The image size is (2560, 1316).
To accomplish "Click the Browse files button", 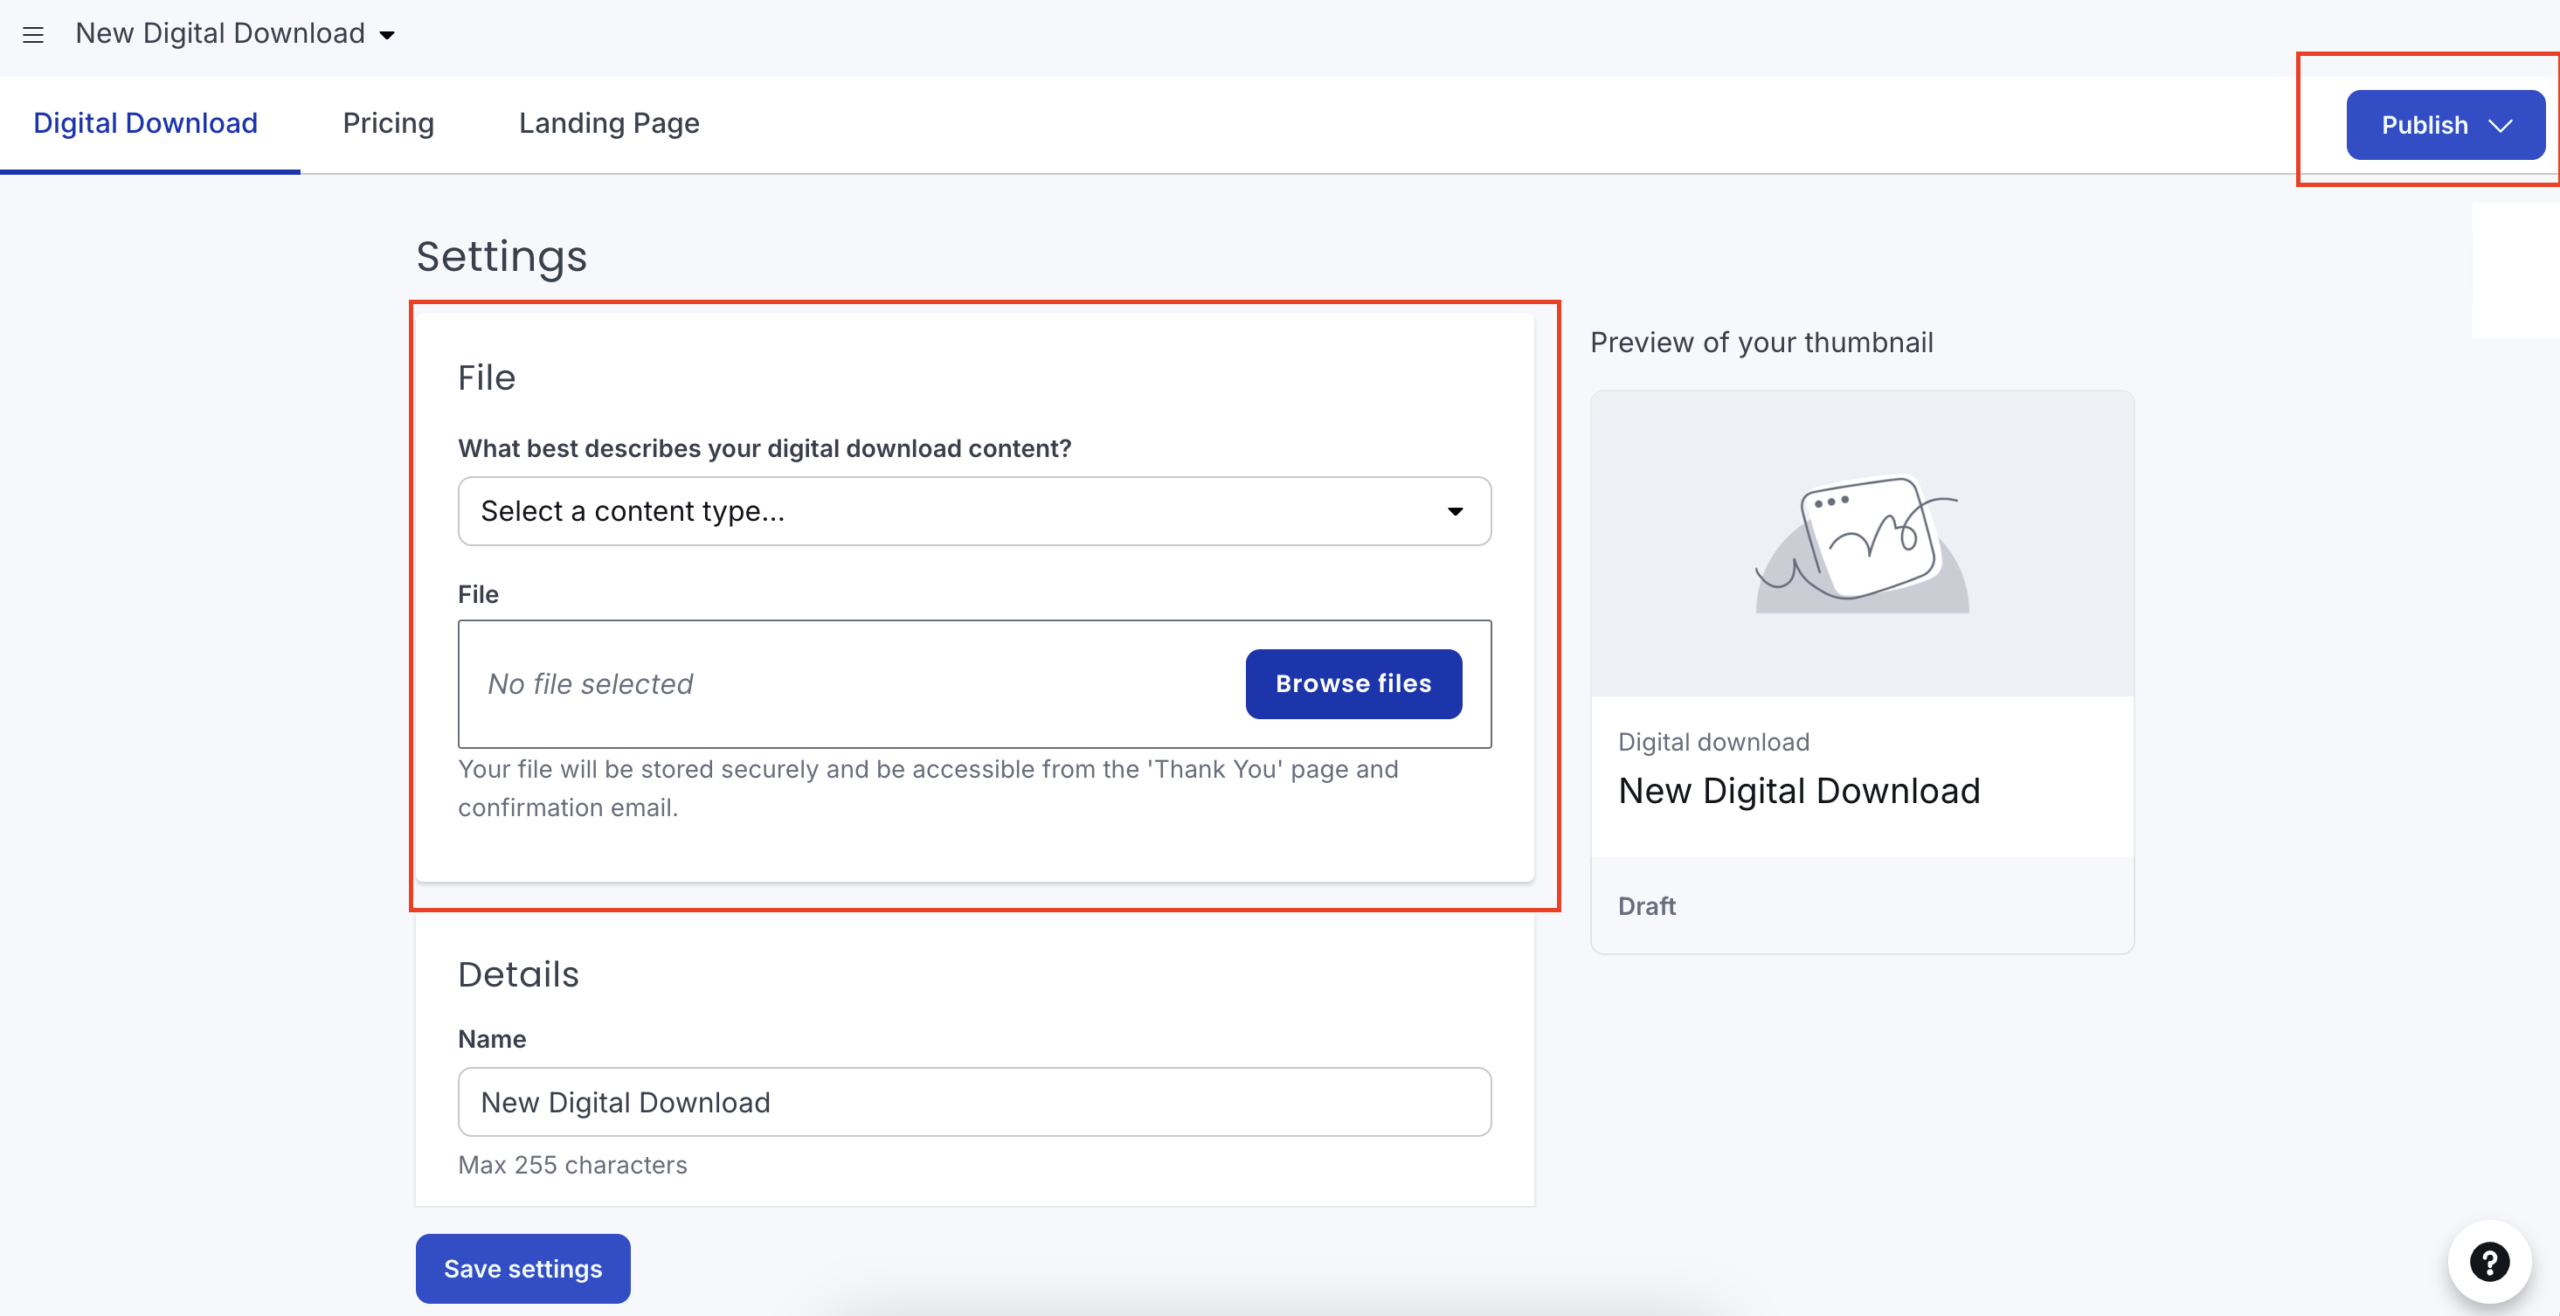I will [1352, 683].
